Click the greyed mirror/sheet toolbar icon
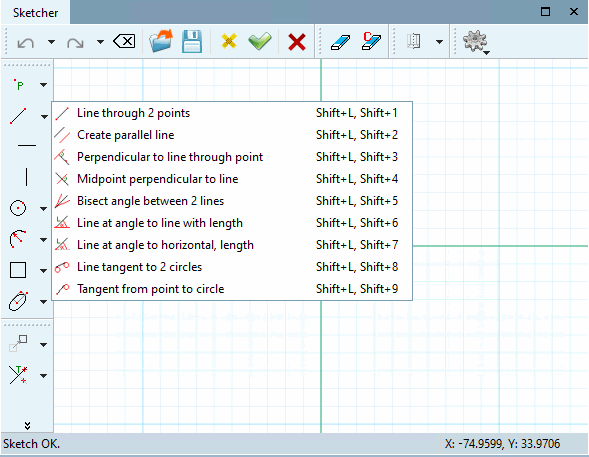The image size is (589, 457). [x=414, y=41]
